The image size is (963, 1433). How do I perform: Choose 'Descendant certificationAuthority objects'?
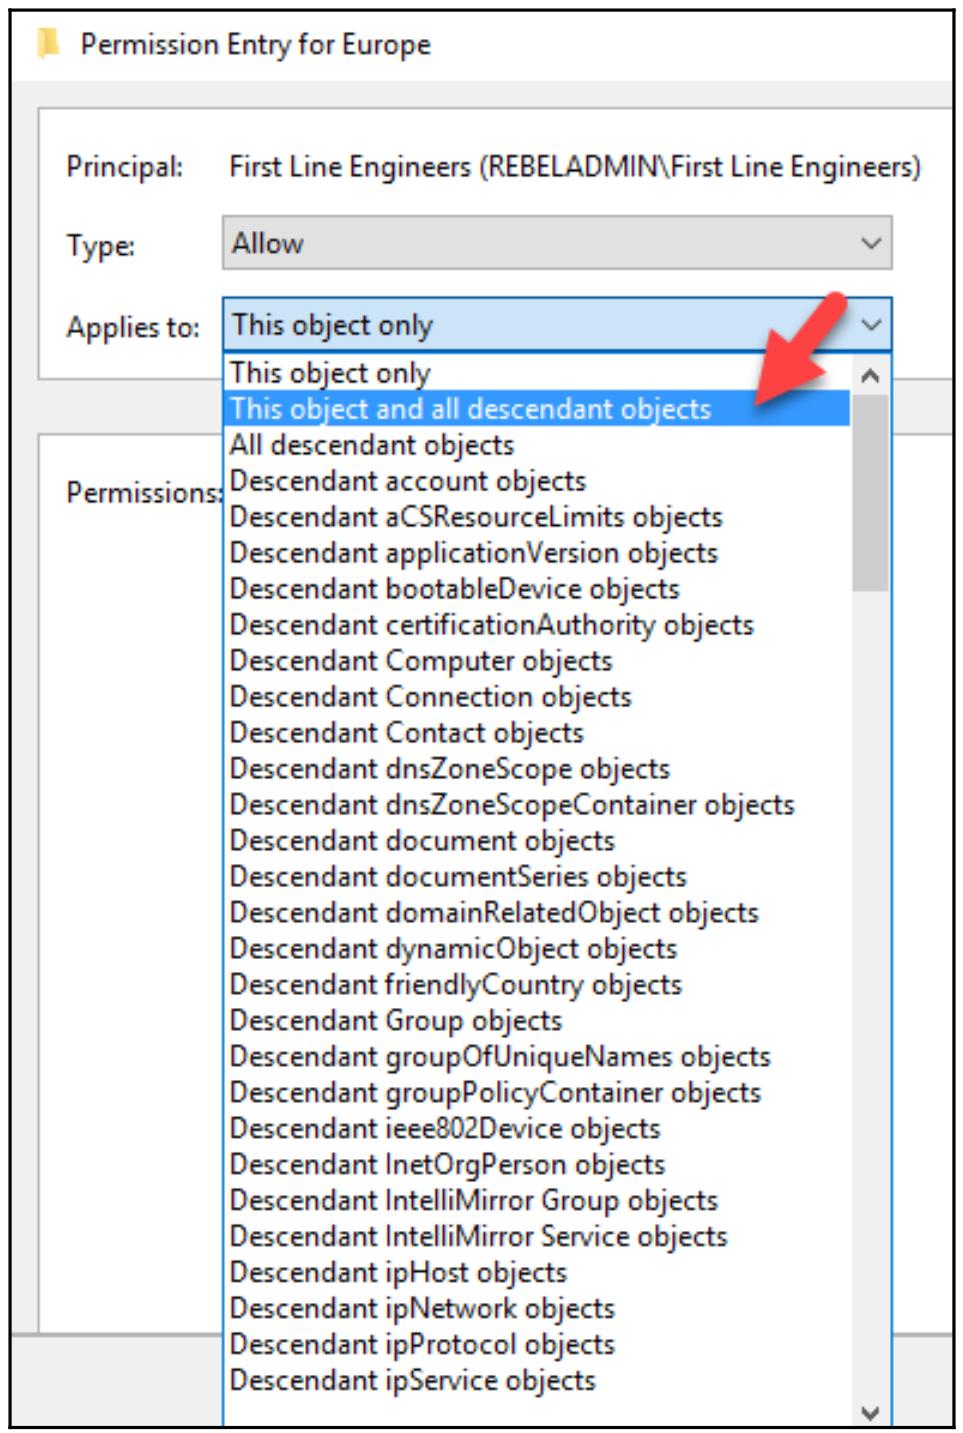tap(491, 625)
